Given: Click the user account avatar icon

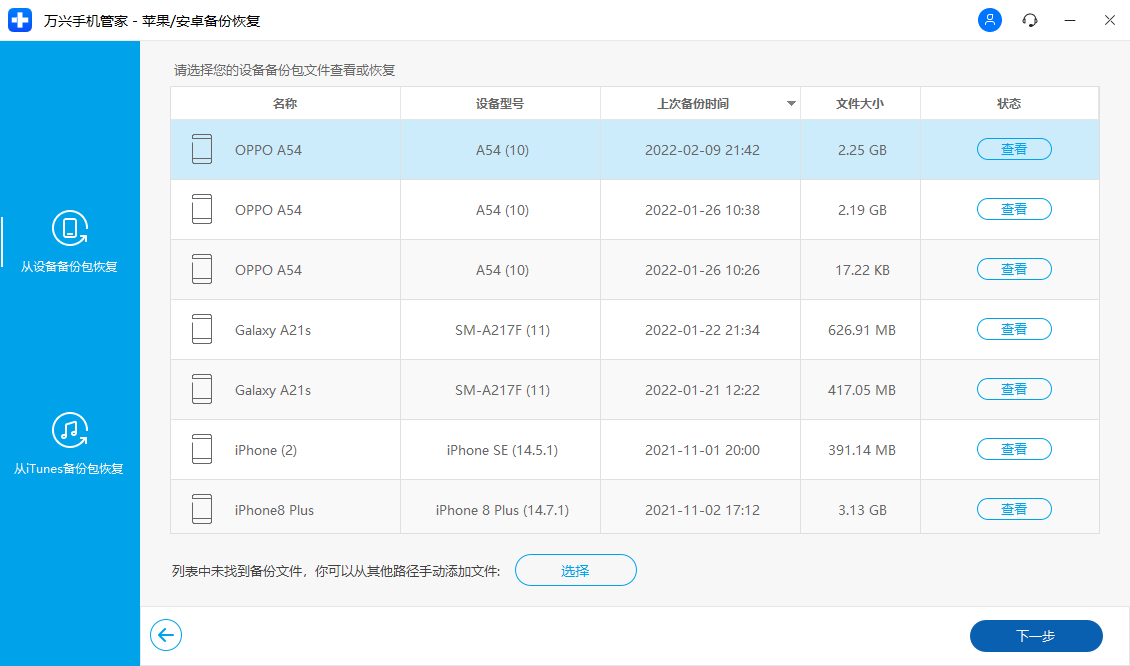Looking at the screenshot, I should pyautogui.click(x=989, y=20).
